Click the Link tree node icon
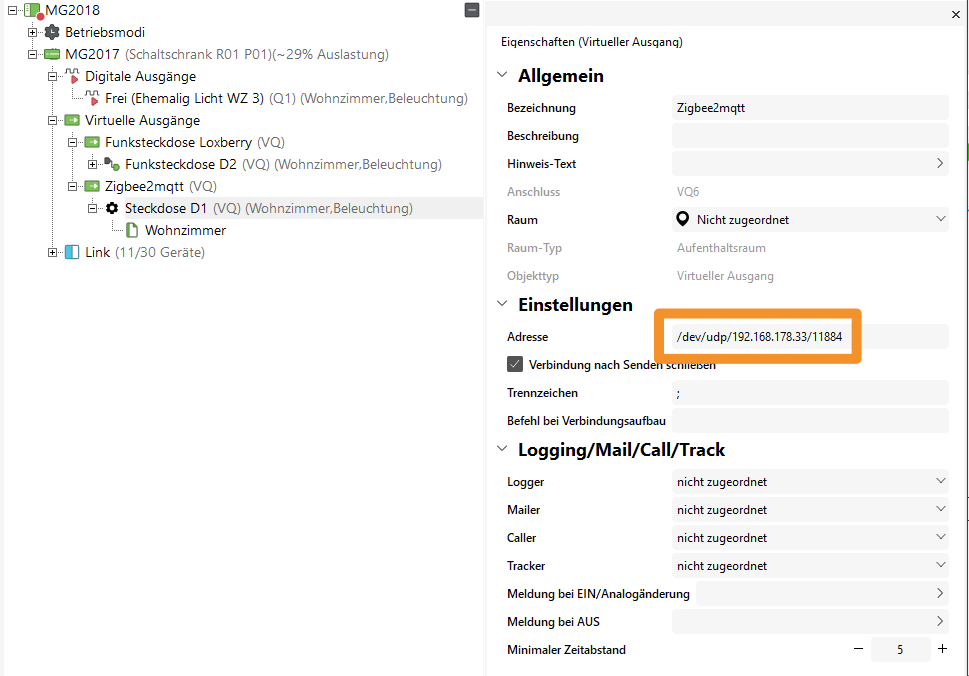The width and height of the screenshot is (969, 676). click(x=72, y=252)
